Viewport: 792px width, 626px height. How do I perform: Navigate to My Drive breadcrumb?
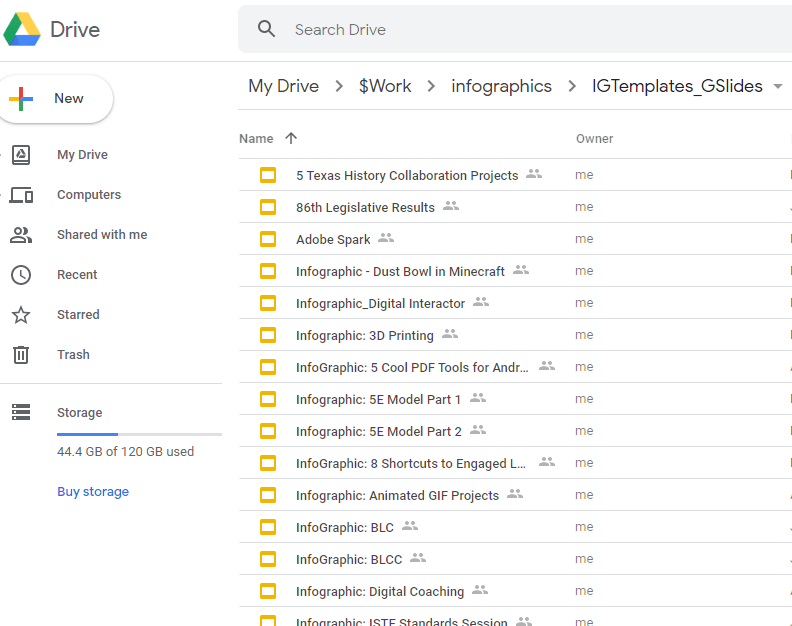pyautogui.click(x=283, y=86)
